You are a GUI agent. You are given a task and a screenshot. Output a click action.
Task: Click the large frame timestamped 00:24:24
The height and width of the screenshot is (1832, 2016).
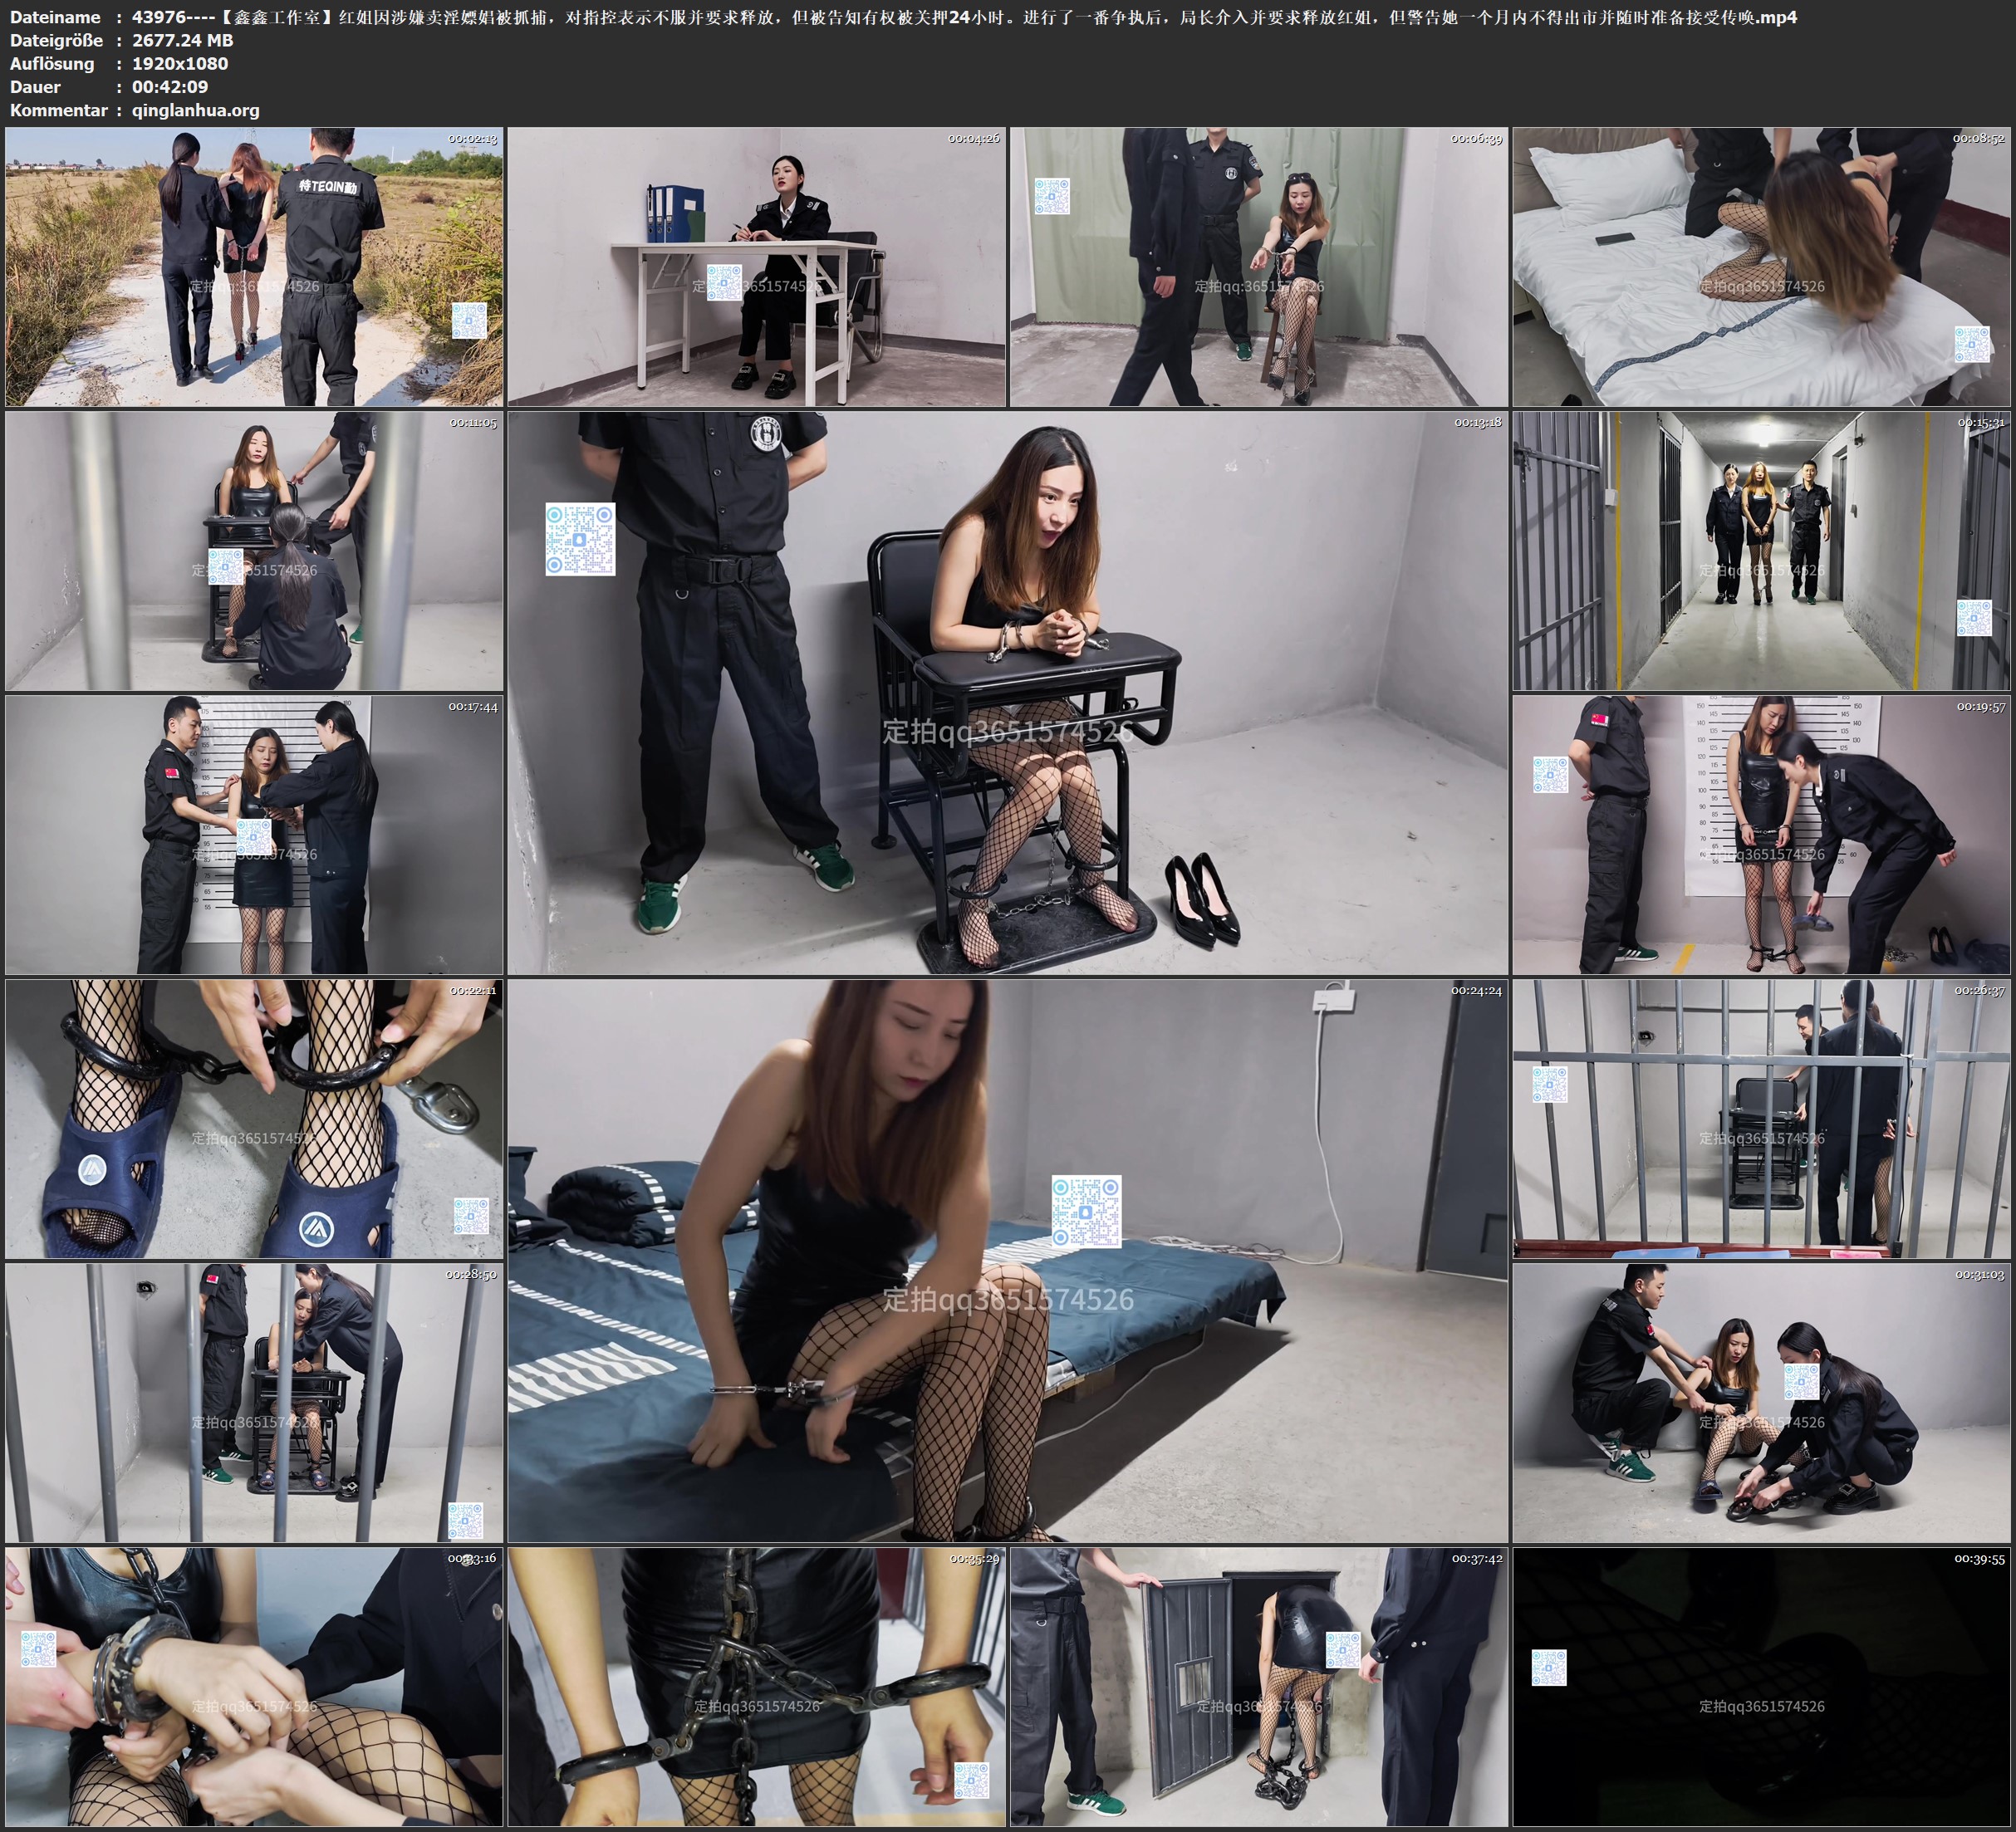tap(1007, 1260)
